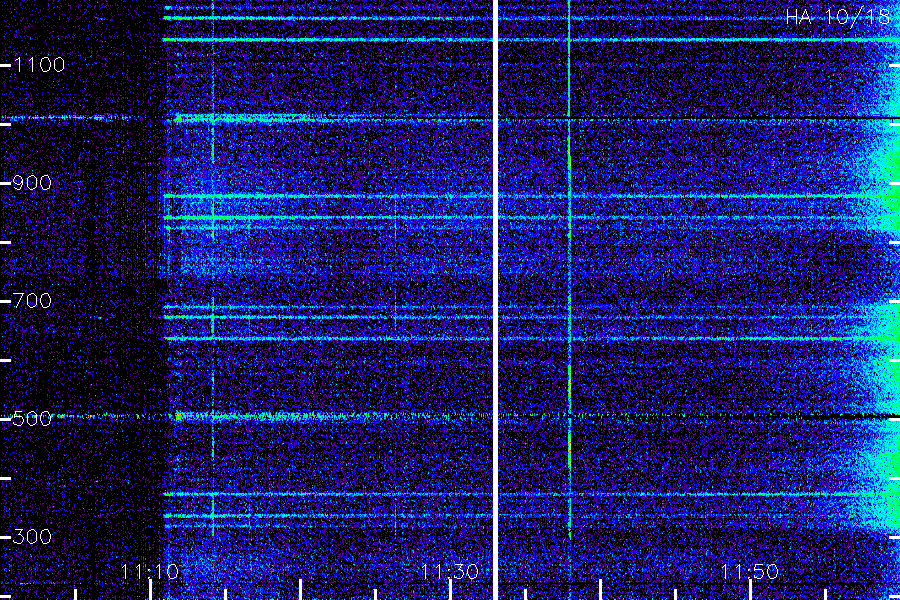Click the 11:30 time axis label
The height and width of the screenshot is (600, 900).
449,572
